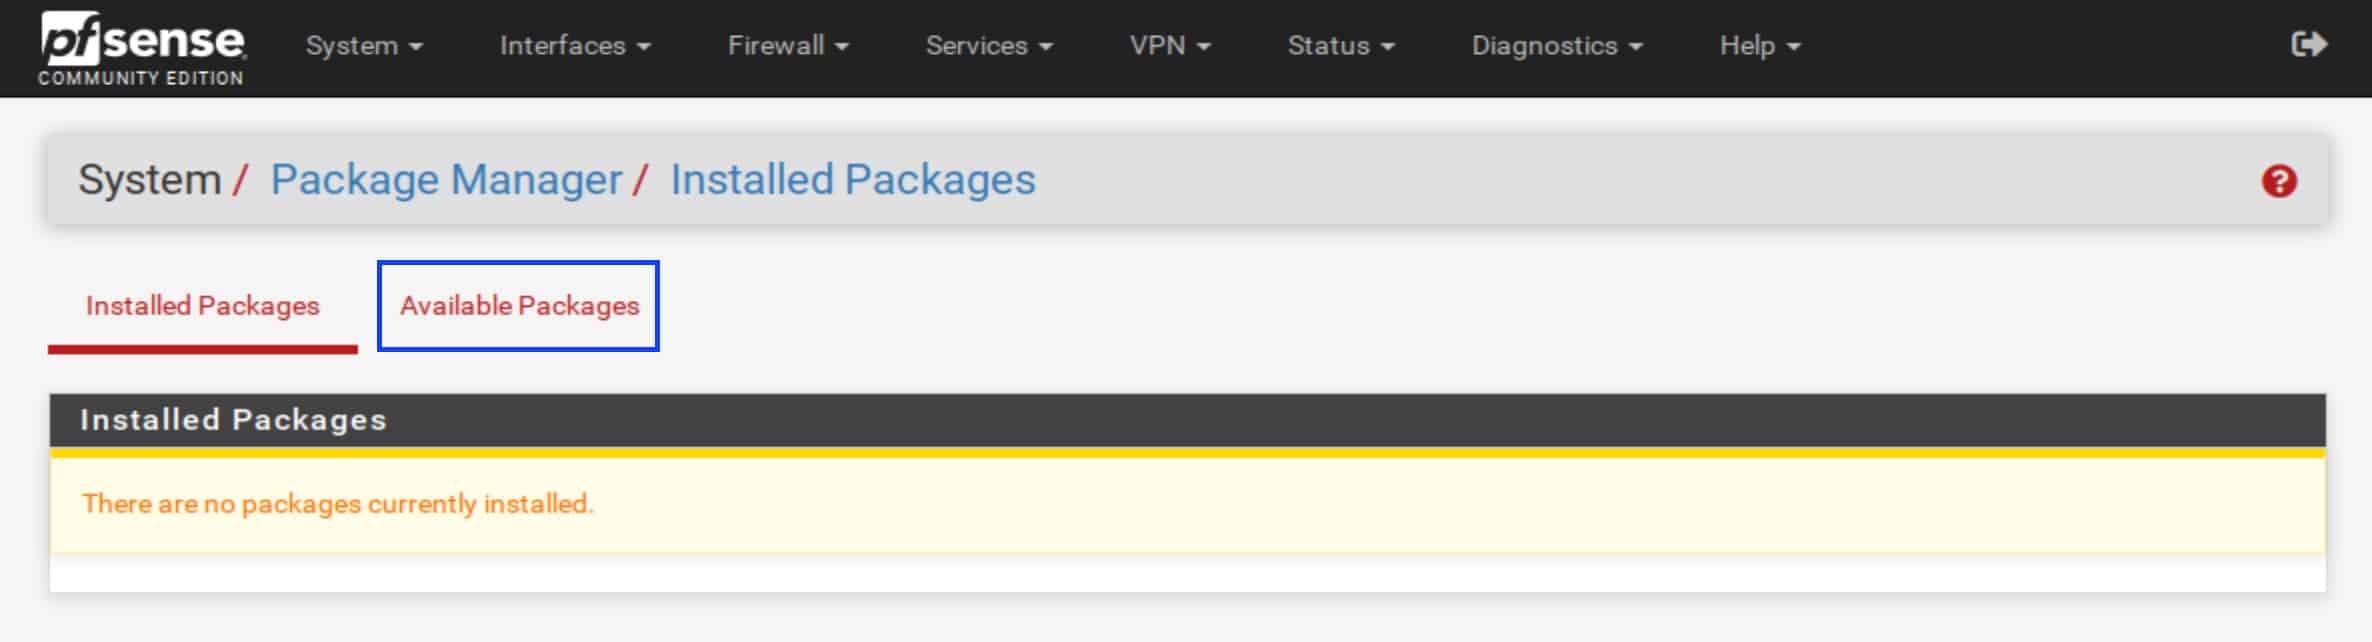Click the Installed Packages panel header
Viewport: 2372px width, 642px height.
tap(1187, 420)
